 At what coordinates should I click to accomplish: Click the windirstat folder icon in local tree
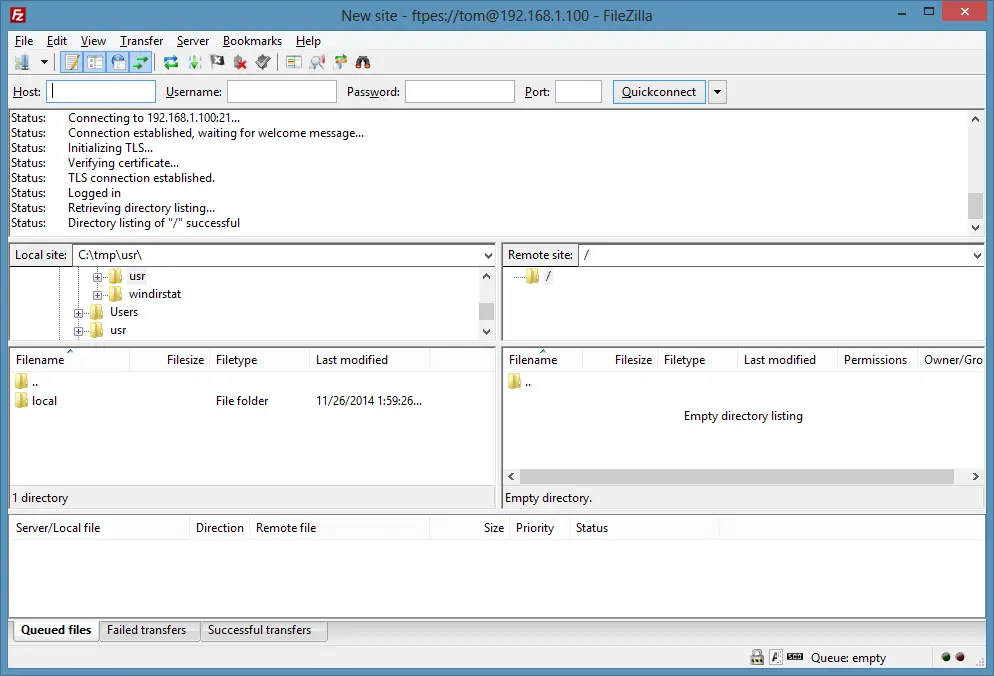point(115,294)
